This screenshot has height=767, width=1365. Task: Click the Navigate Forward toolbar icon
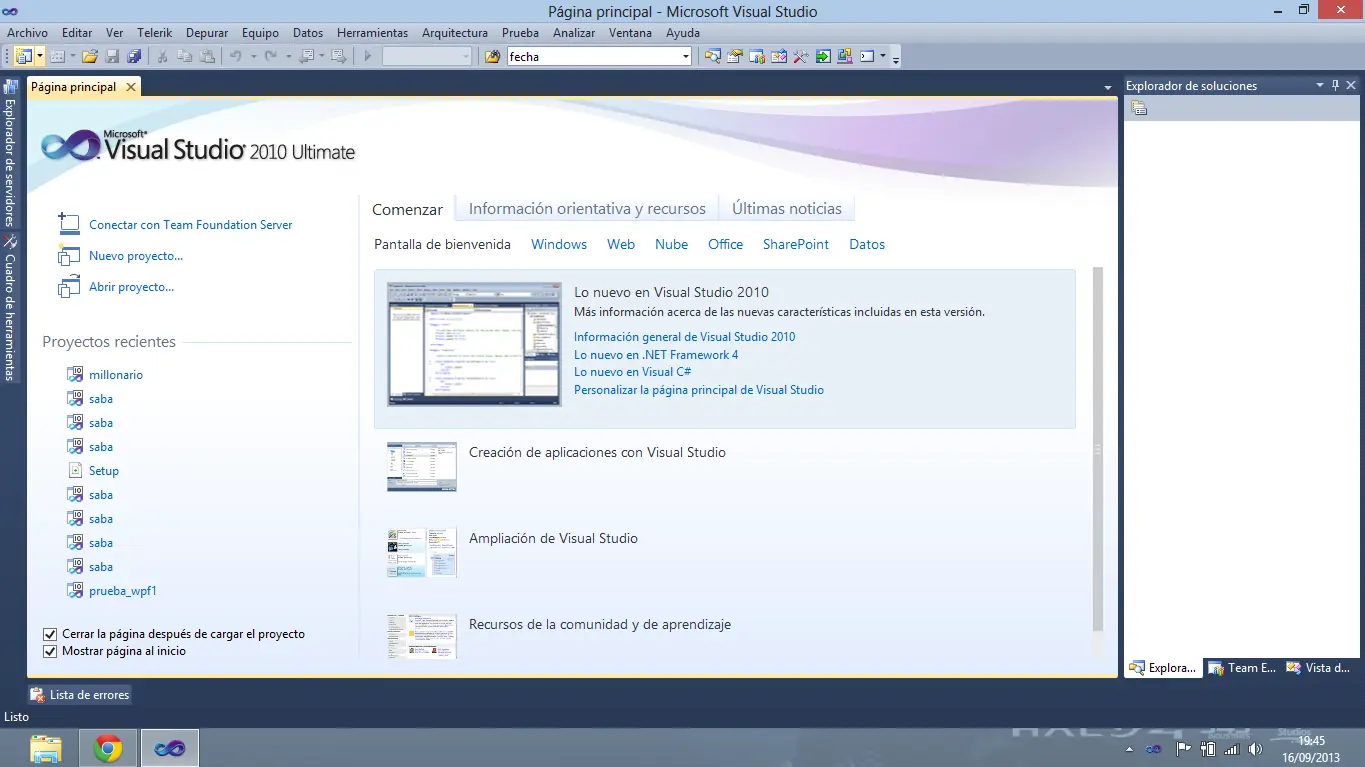coord(338,57)
